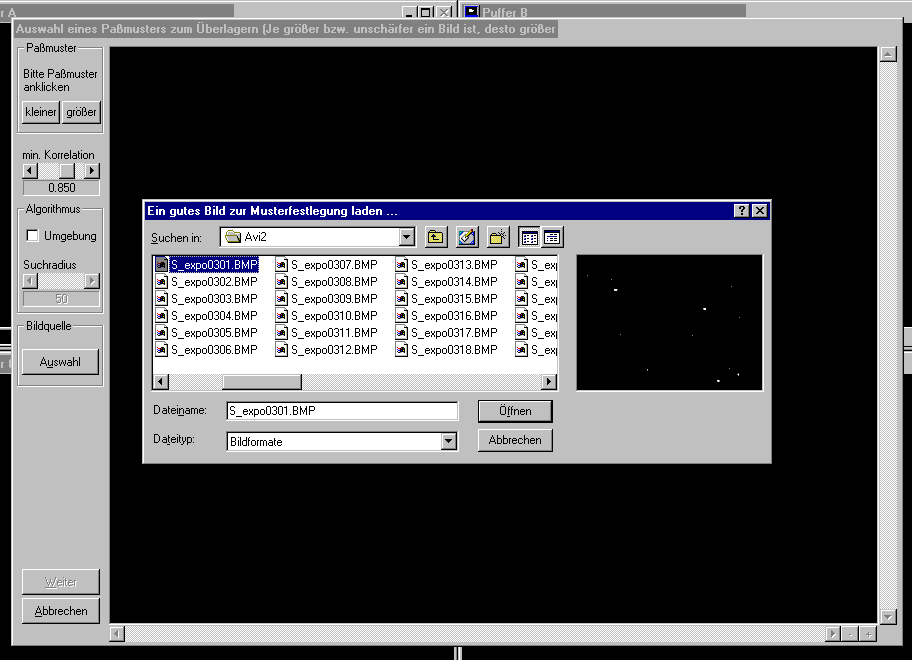Create a new folder via toolbar icon

coord(498,237)
